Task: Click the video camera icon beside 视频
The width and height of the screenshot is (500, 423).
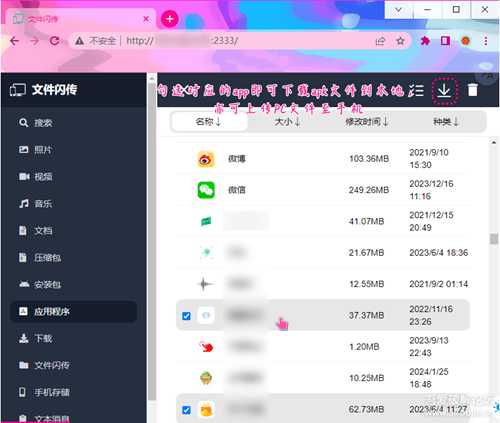Action: (24, 176)
